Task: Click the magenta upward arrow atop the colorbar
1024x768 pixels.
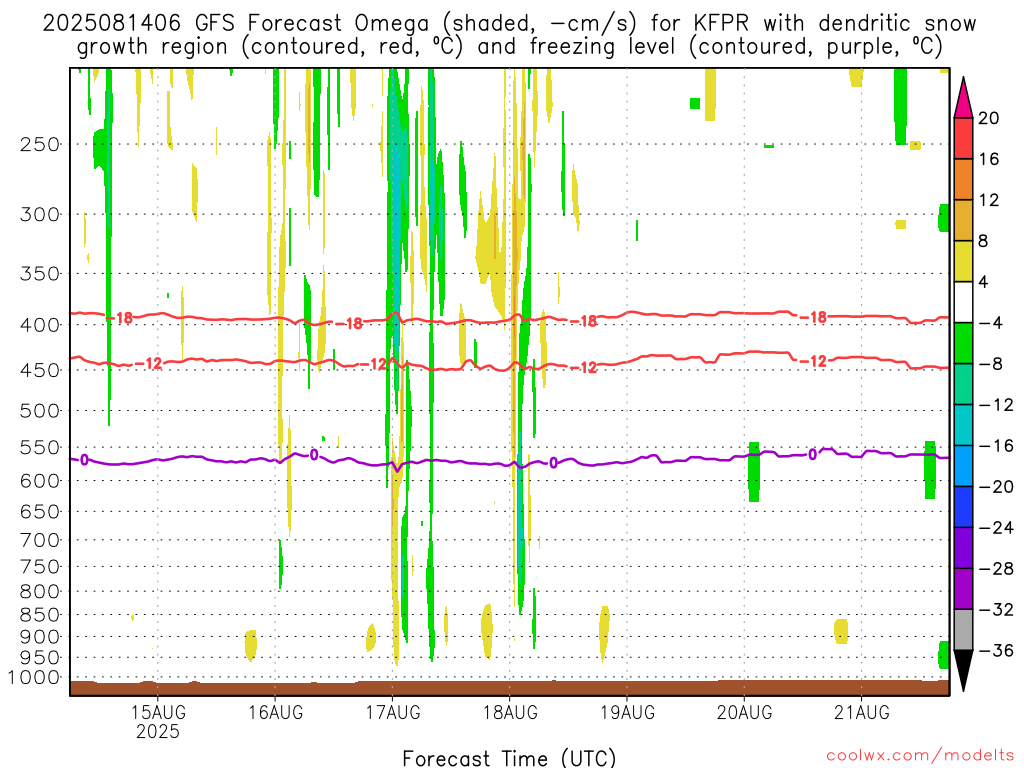Action: point(963,98)
